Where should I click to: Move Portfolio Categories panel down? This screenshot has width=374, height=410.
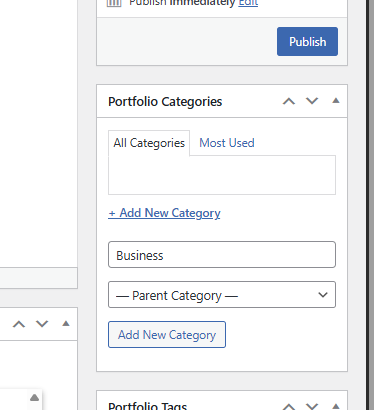(x=312, y=101)
